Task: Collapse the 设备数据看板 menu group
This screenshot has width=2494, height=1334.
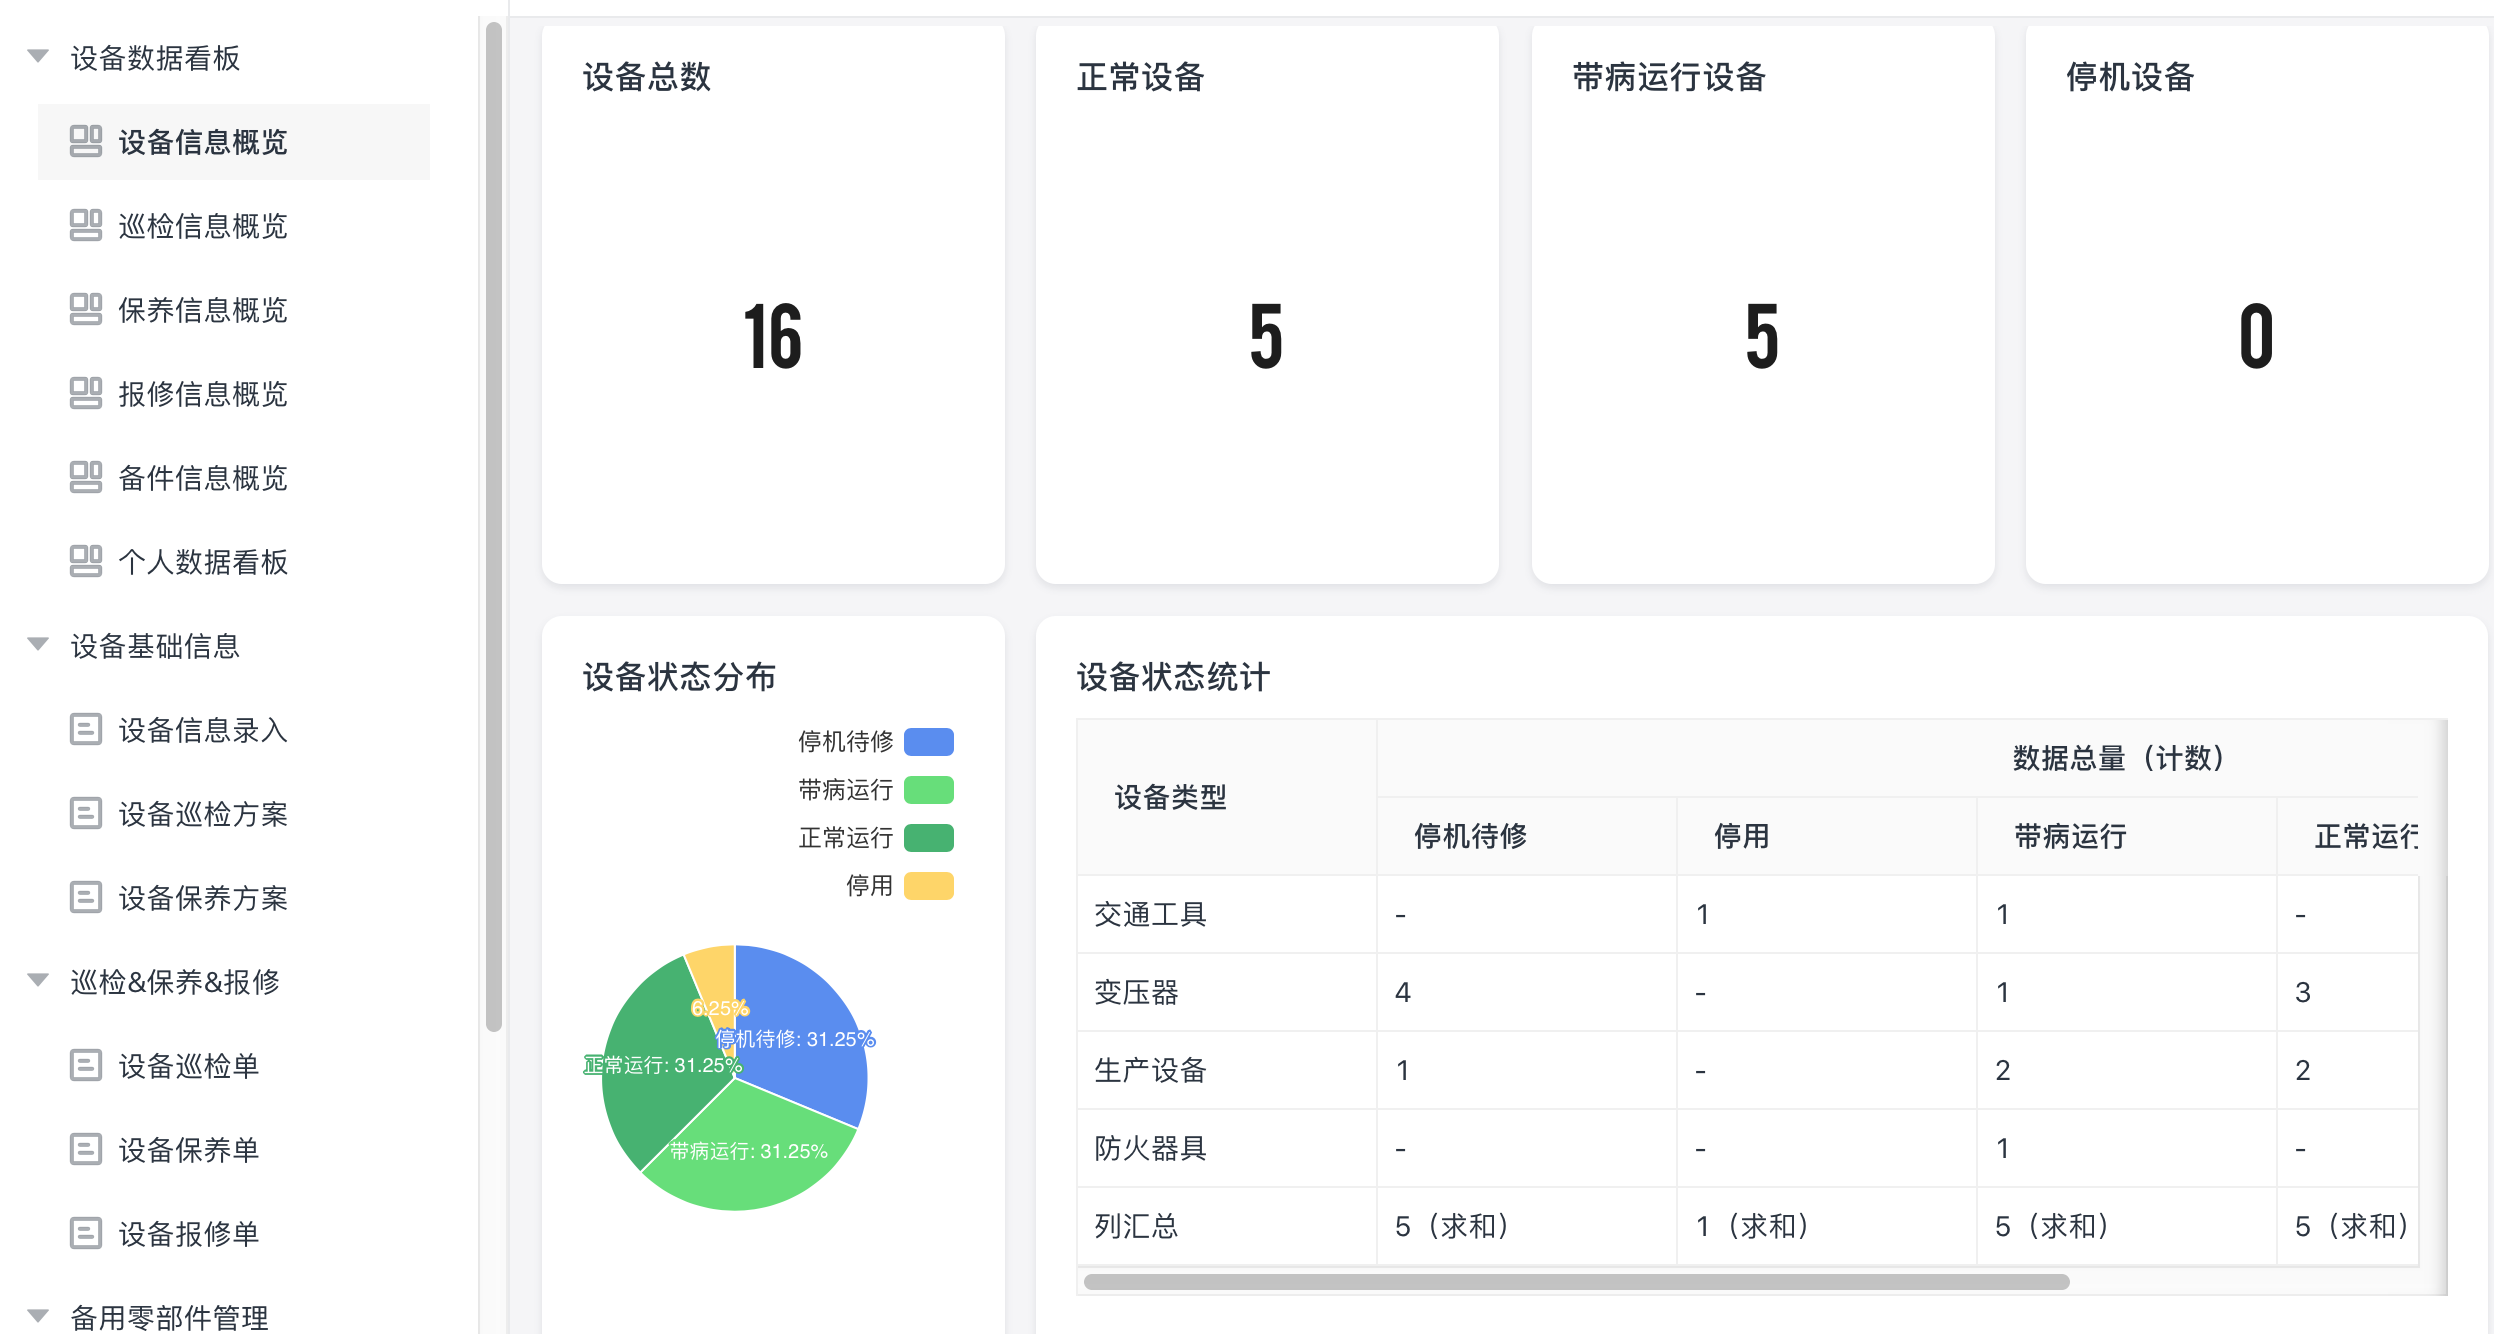Action: pos(38,57)
